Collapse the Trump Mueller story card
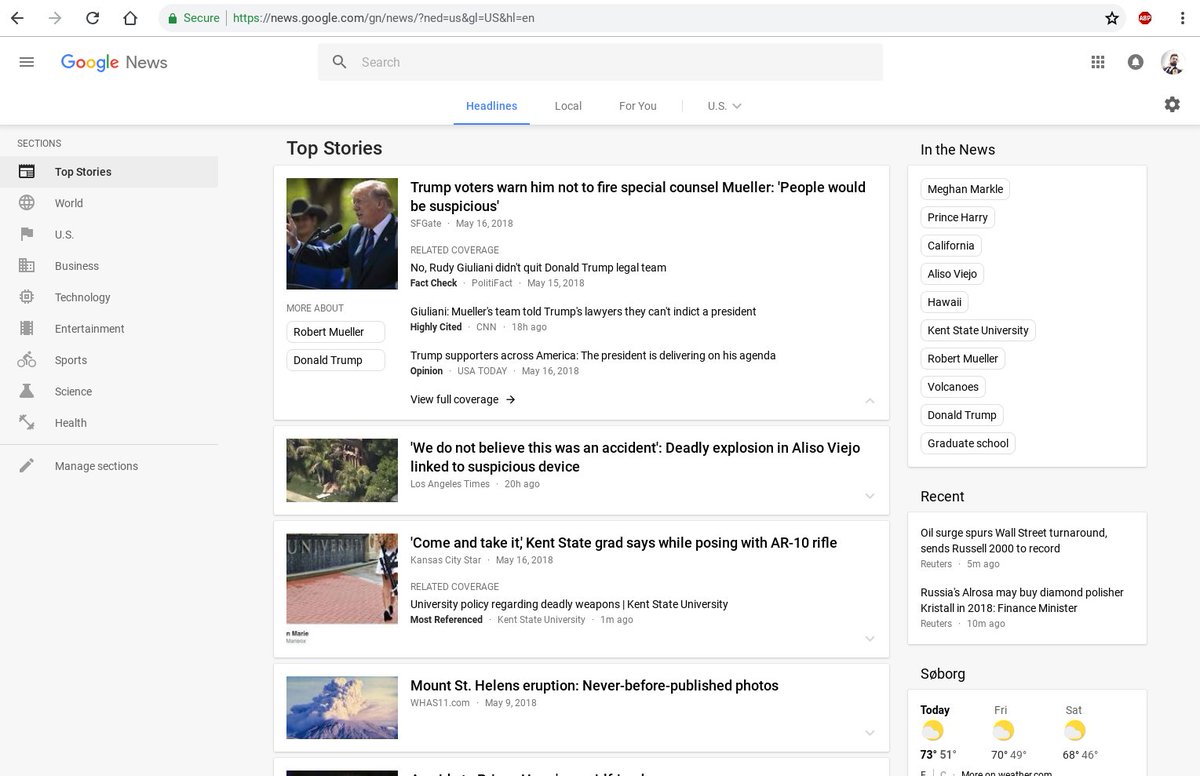 [x=869, y=400]
